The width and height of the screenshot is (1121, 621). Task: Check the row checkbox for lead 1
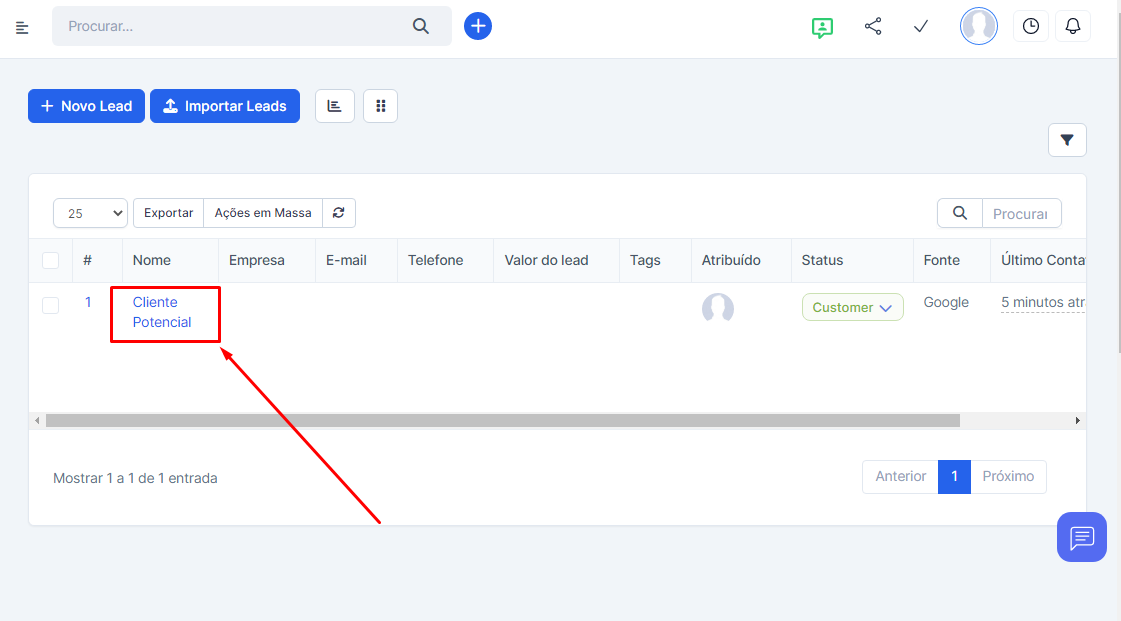50,306
